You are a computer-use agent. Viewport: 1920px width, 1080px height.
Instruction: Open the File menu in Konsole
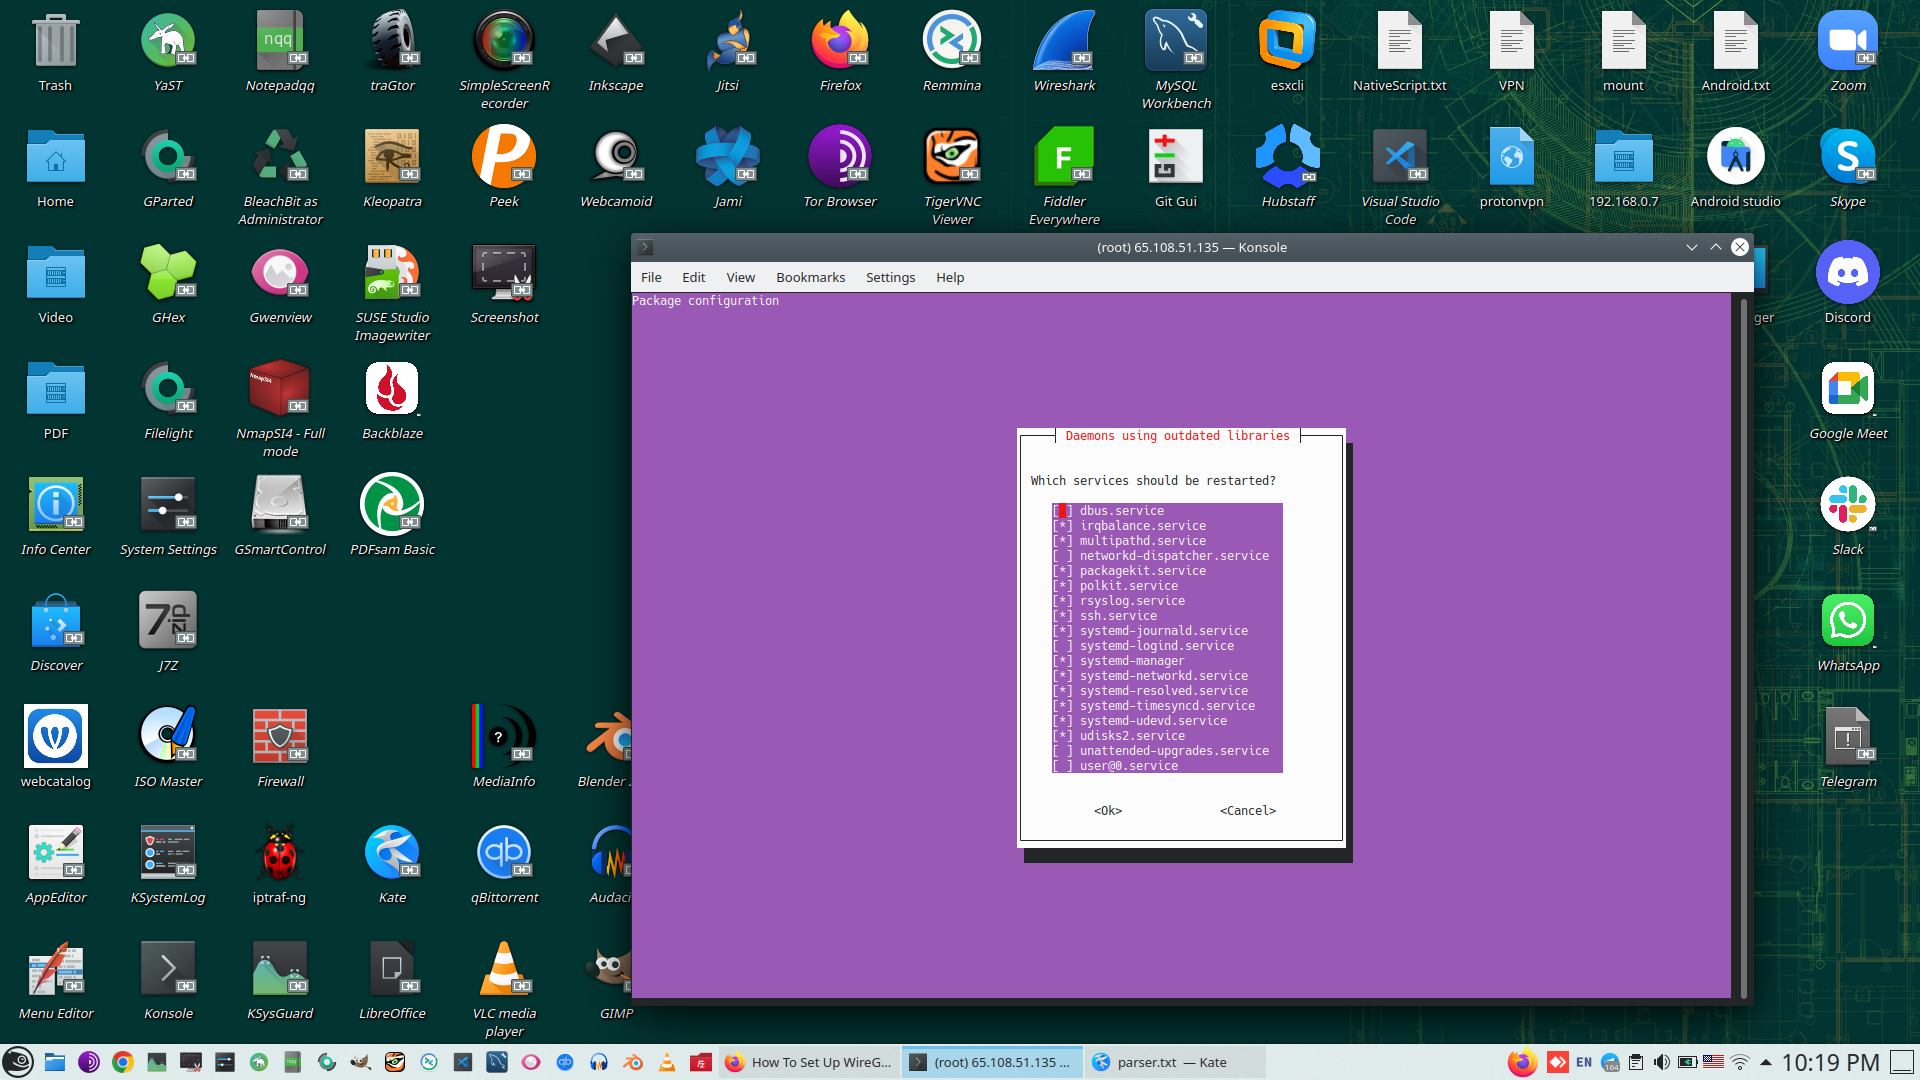(x=651, y=277)
